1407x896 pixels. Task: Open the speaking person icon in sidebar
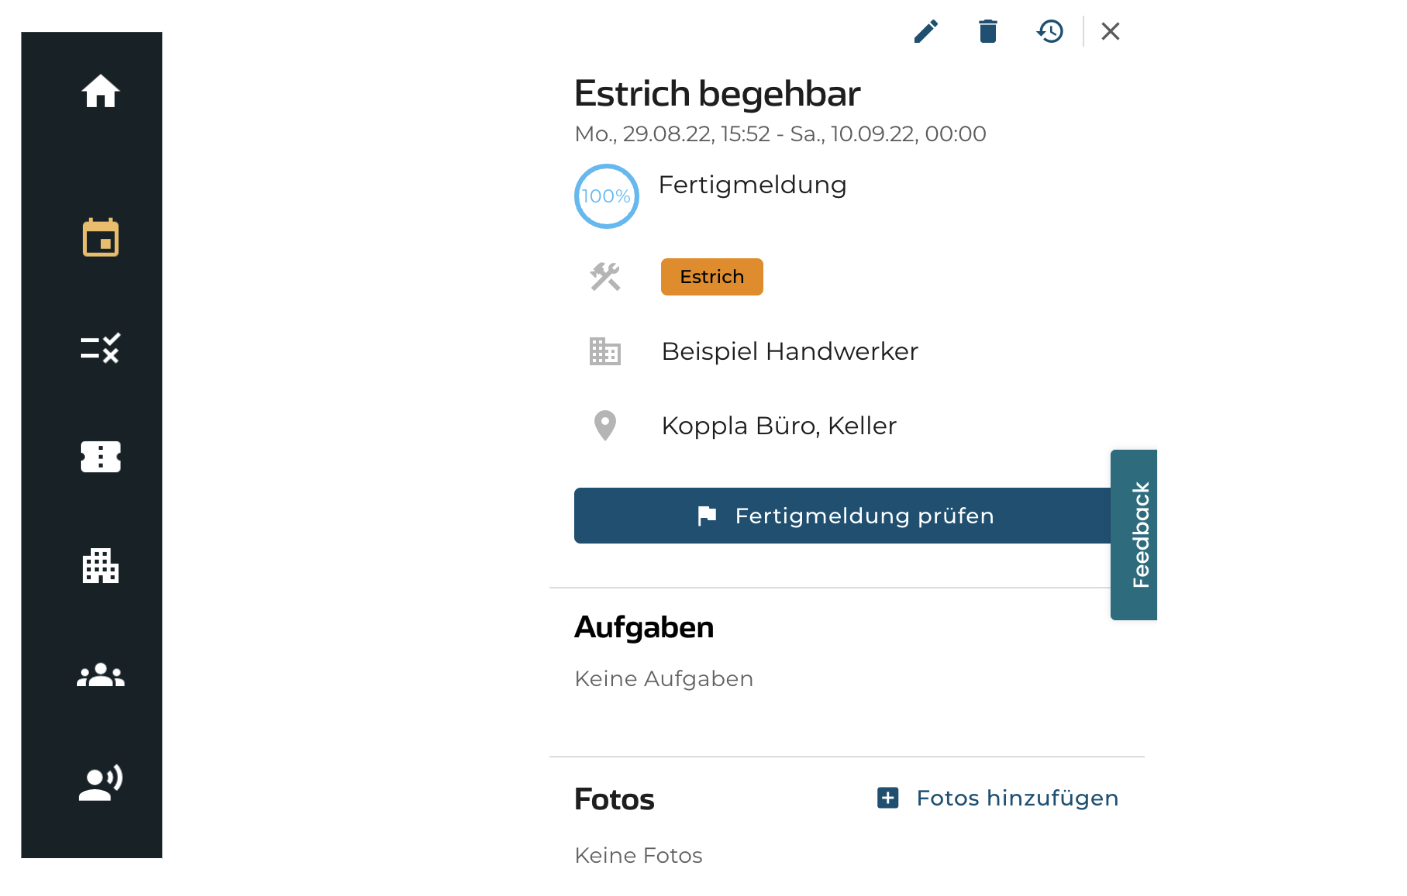pos(101,782)
